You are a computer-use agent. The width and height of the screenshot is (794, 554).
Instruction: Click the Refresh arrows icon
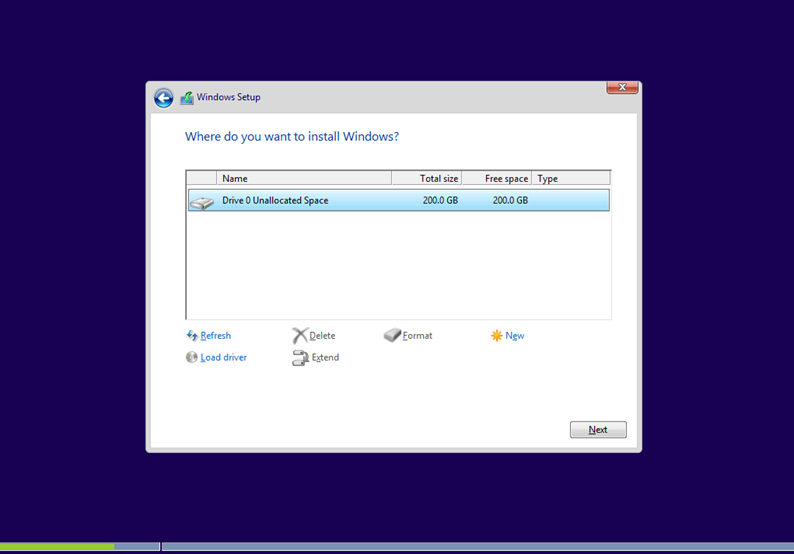(x=192, y=335)
